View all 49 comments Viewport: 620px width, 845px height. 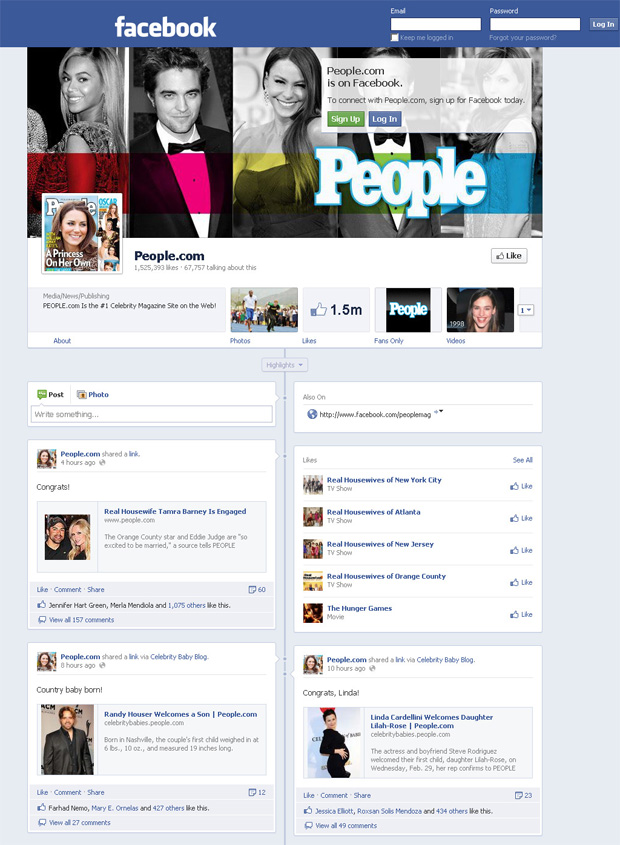point(346,826)
